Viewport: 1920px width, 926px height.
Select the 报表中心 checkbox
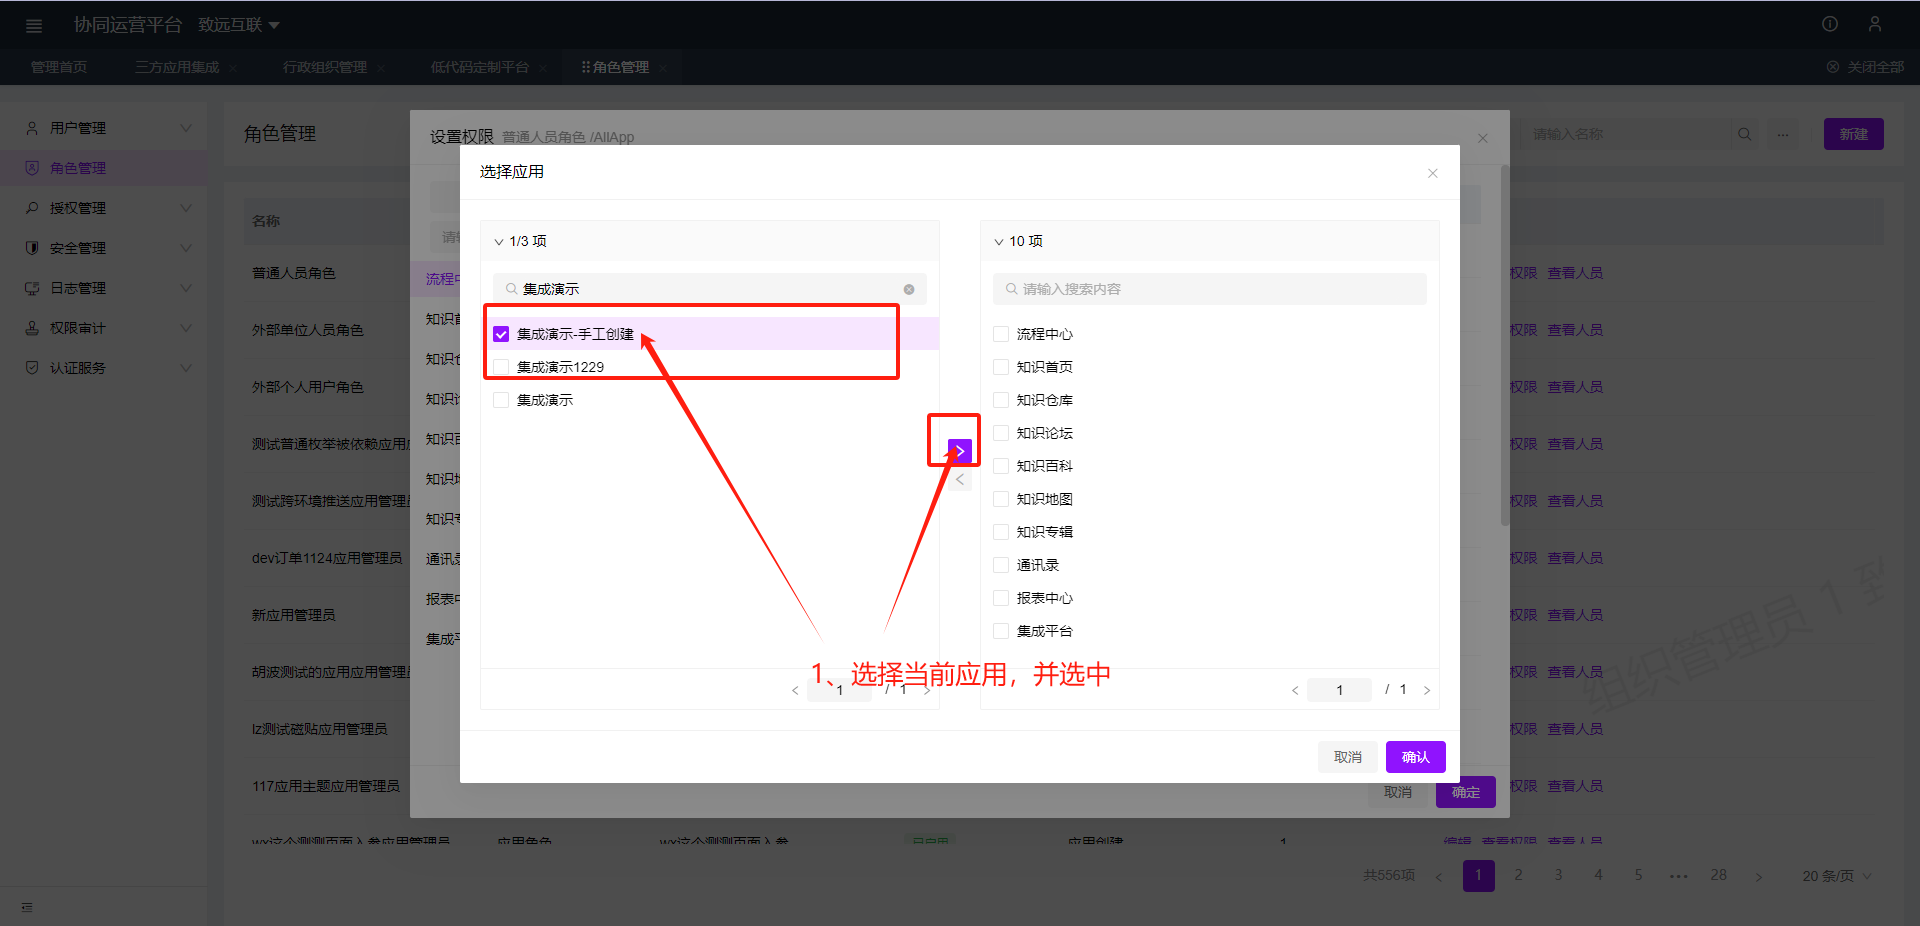point(1001,598)
